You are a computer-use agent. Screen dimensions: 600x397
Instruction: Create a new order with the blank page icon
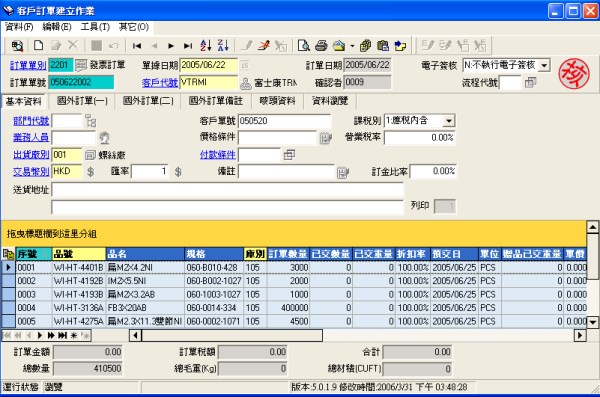(x=38, y=46)
